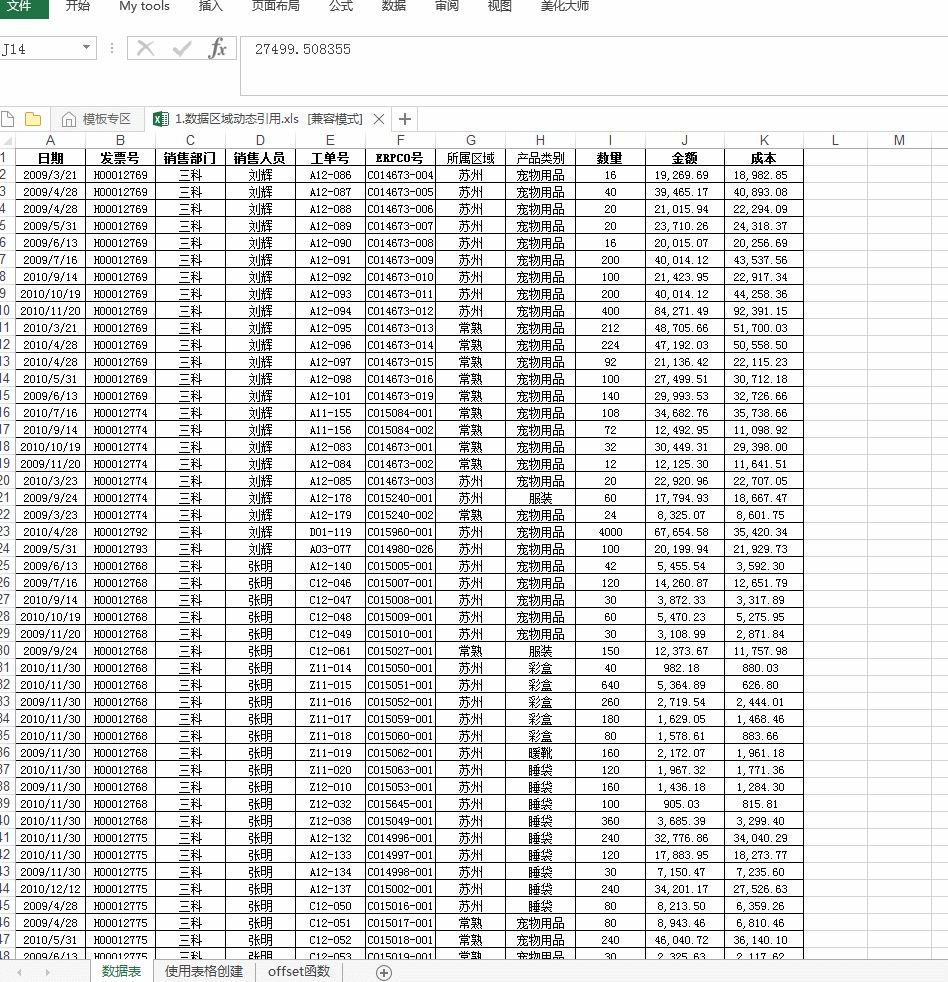Click the 成本 header cell
This screenshot has height=982, width=948.
[x=763, y=158]
